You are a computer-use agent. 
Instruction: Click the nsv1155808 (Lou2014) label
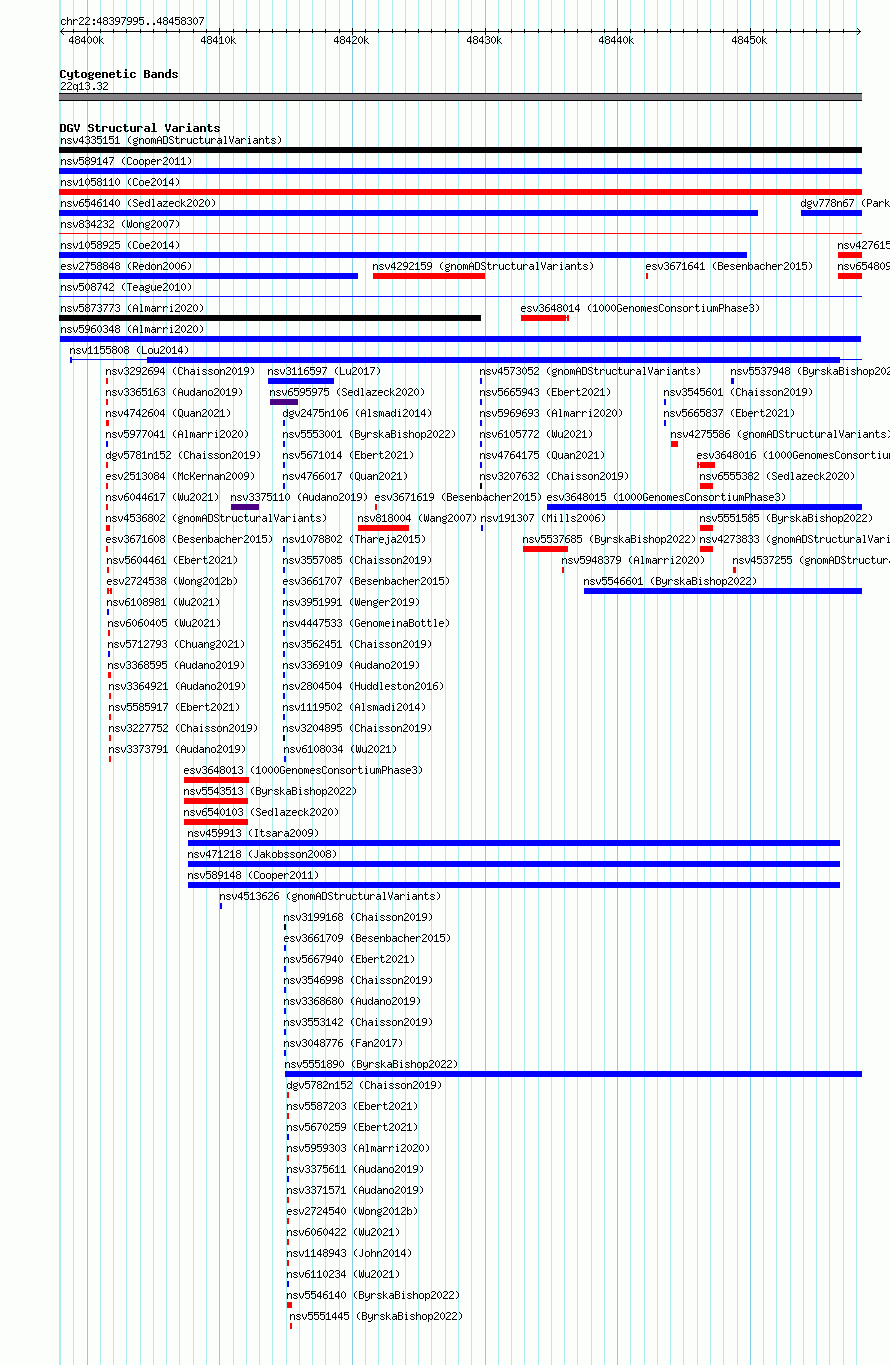point(129,350)
